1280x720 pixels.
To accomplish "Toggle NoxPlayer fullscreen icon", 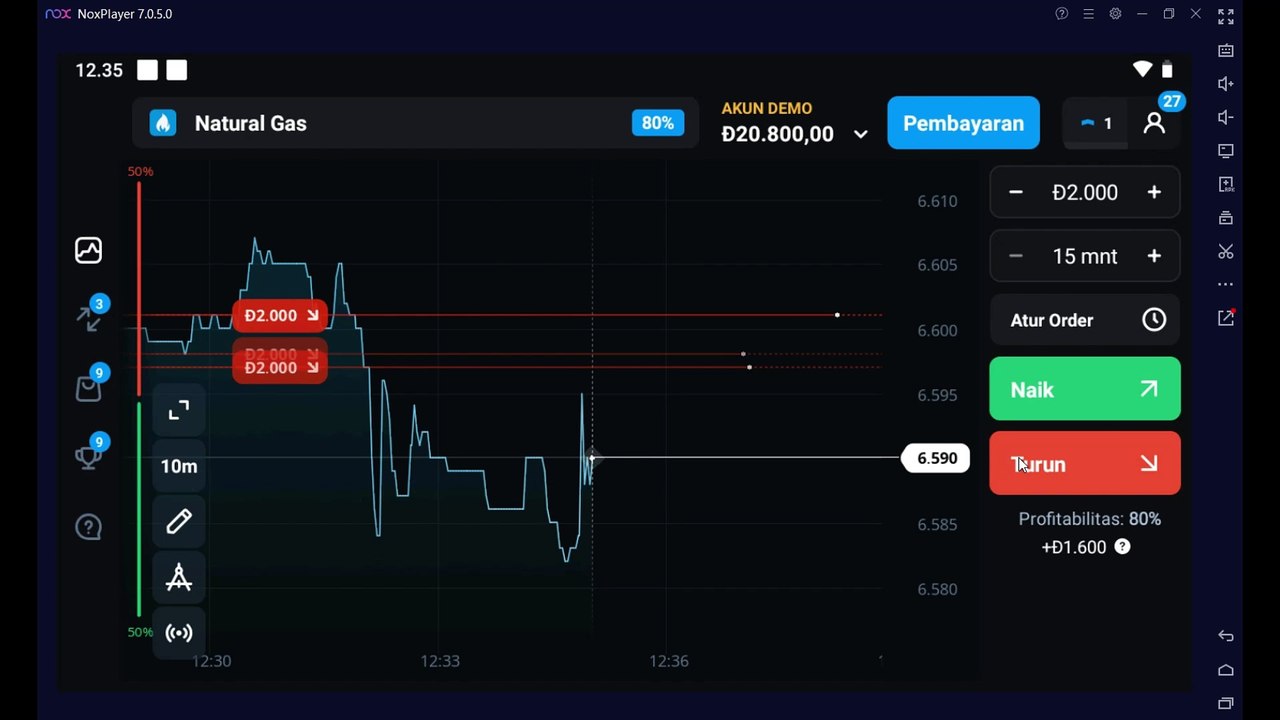I will (1226, 16).
